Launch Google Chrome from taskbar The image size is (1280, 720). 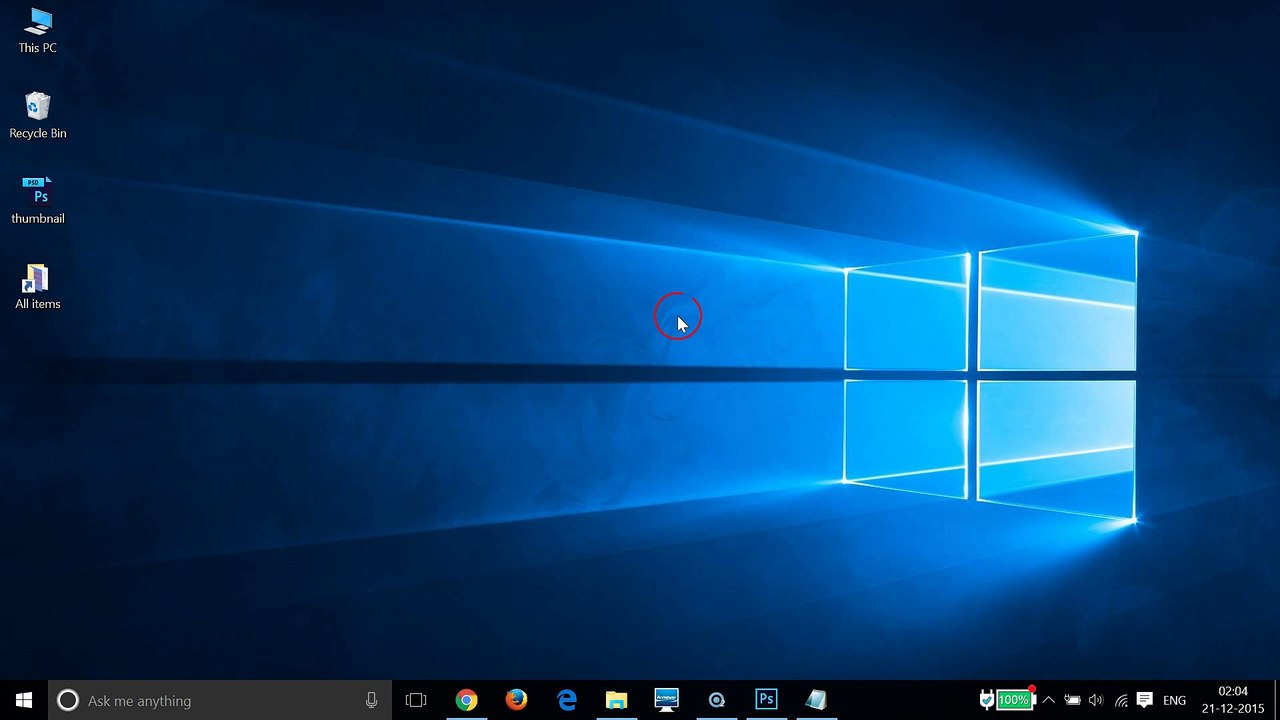[x=466, y=700]
